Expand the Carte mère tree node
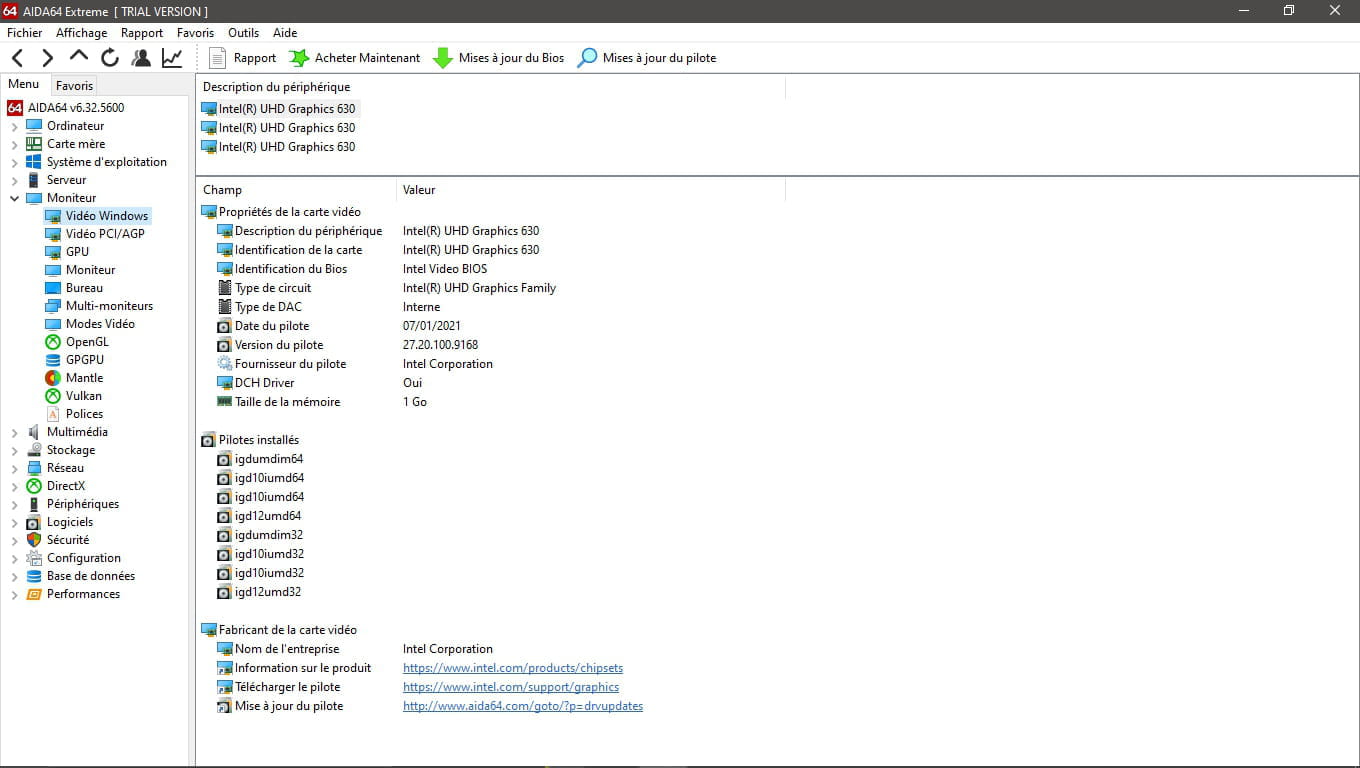This screenshot has width=1360, height=768. point(14,144)
